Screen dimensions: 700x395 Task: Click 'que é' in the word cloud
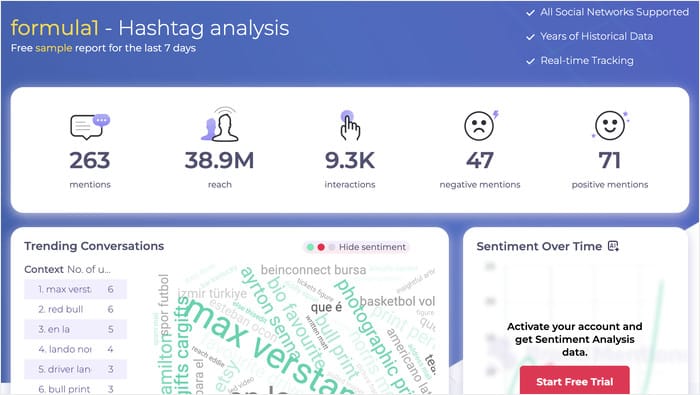click(x=326, y=307)
